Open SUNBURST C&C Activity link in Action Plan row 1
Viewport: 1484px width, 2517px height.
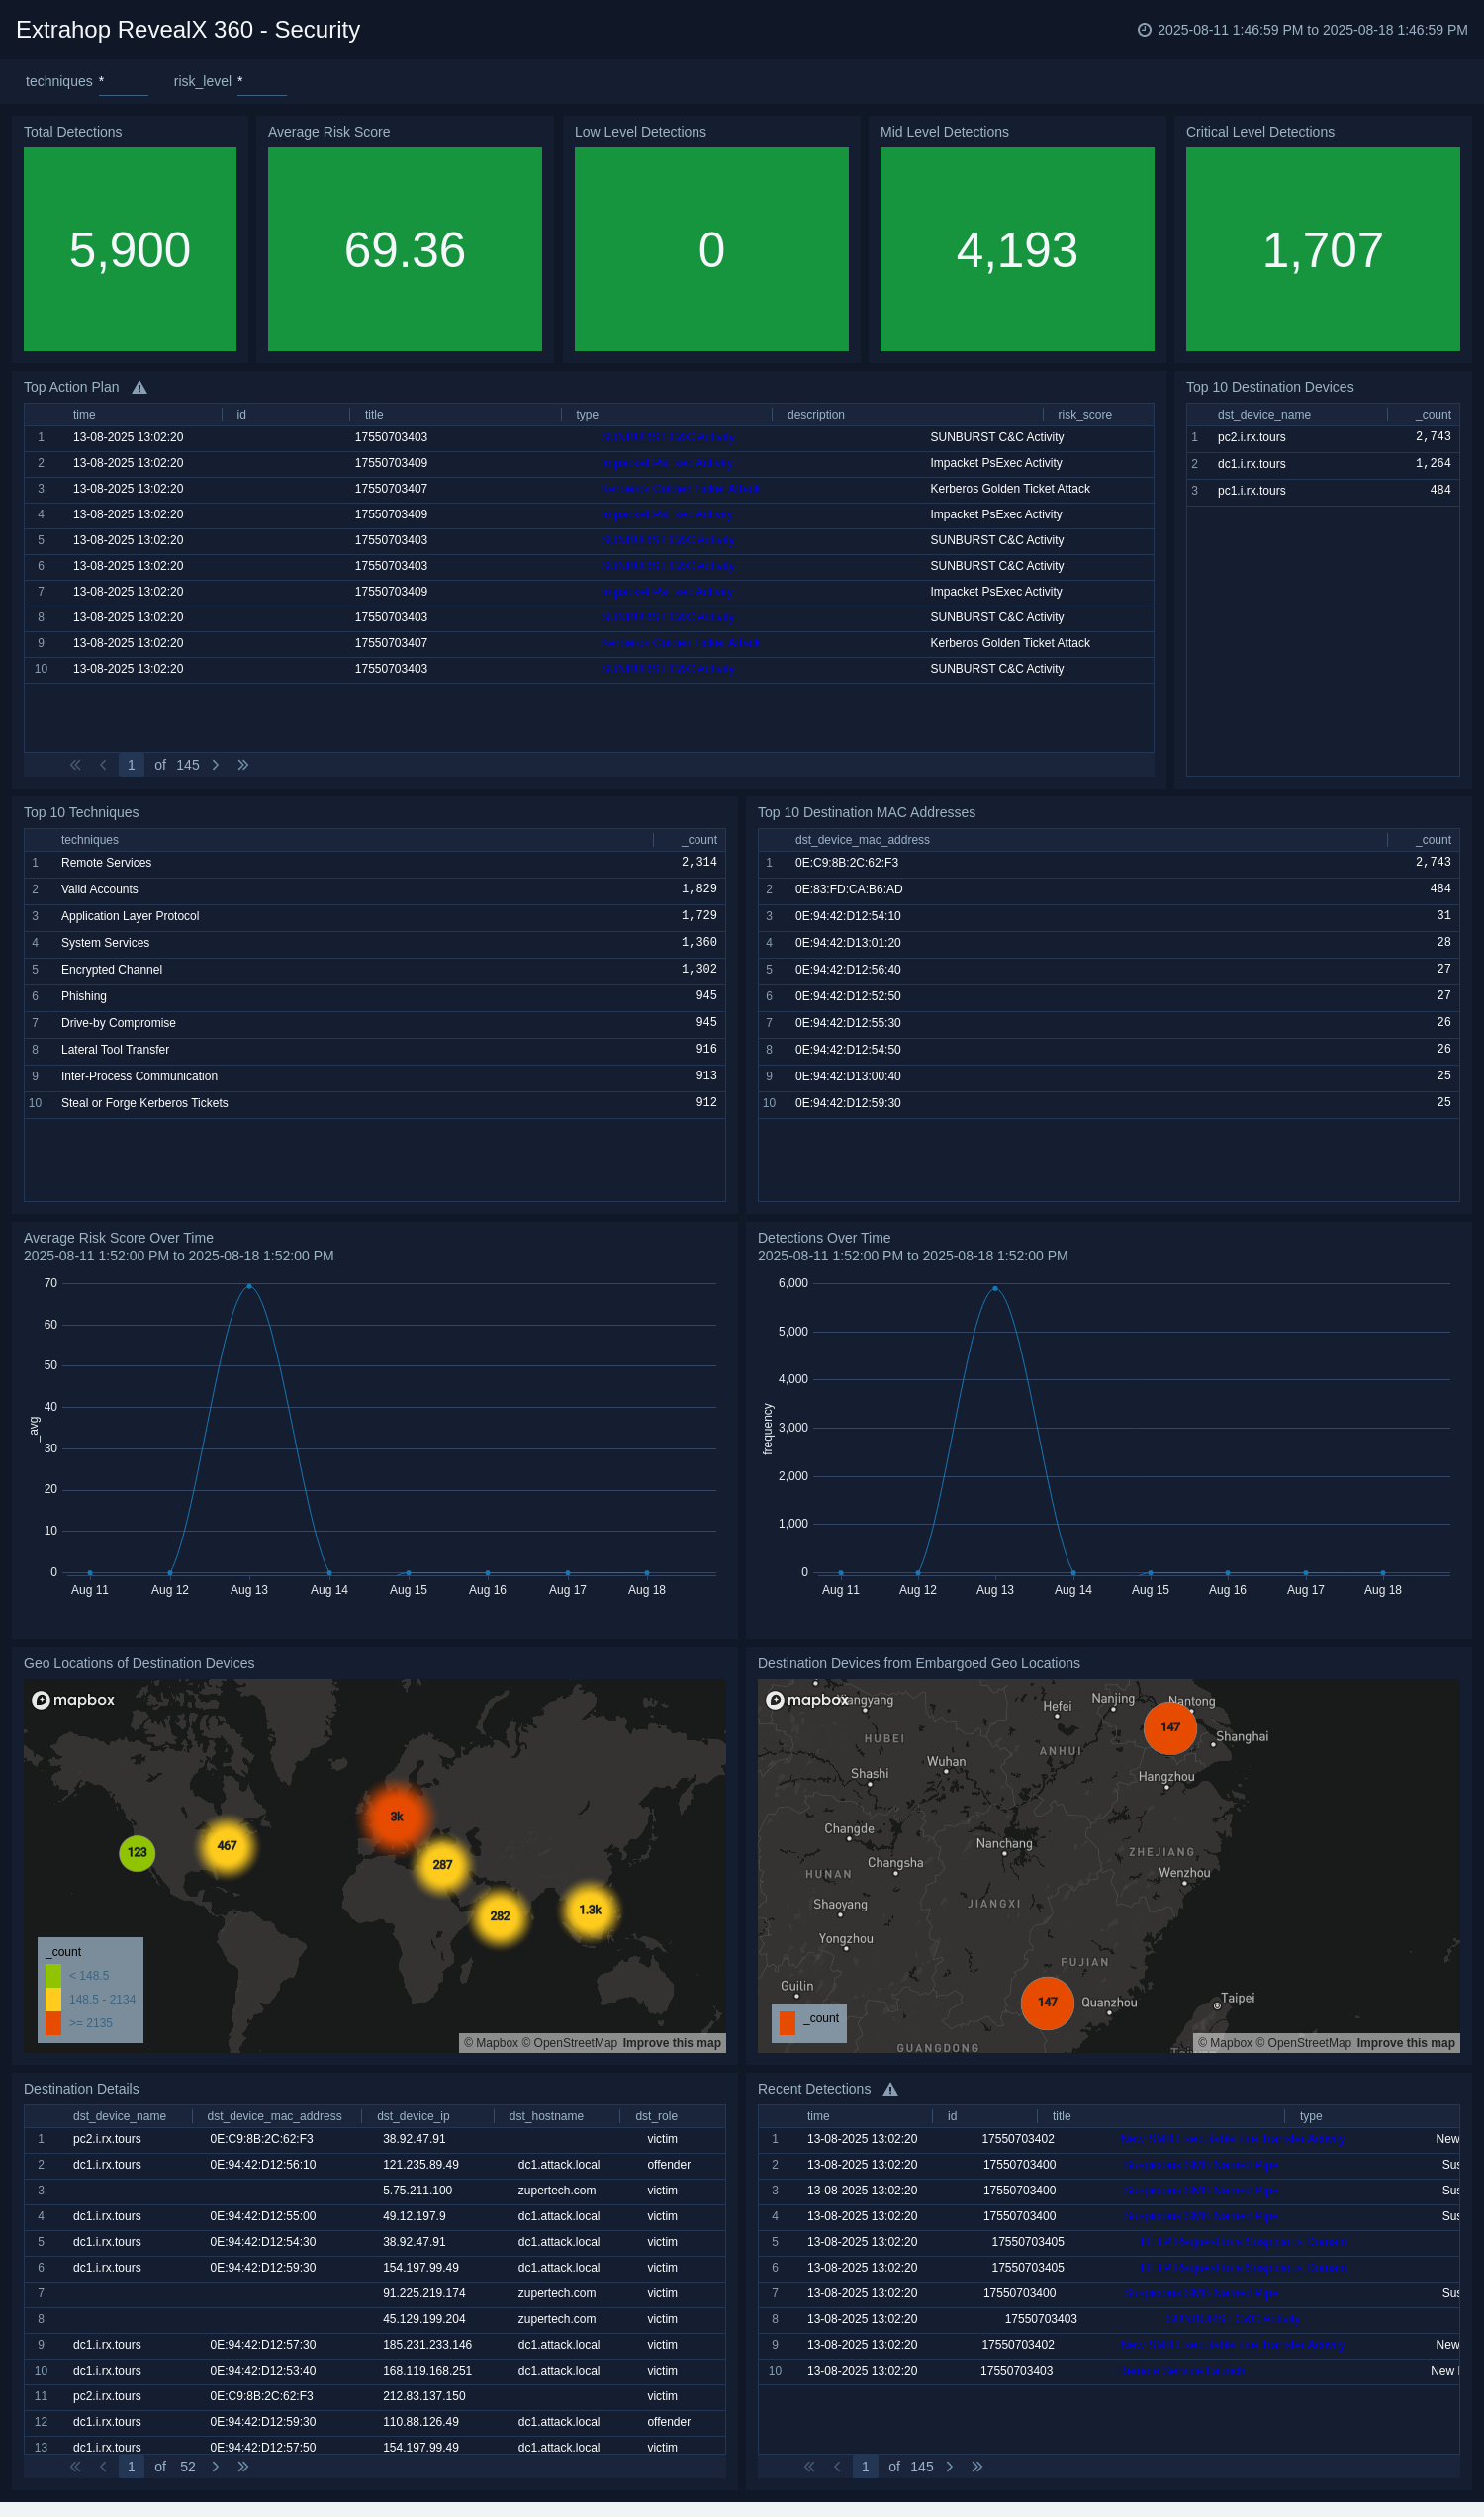667,437
